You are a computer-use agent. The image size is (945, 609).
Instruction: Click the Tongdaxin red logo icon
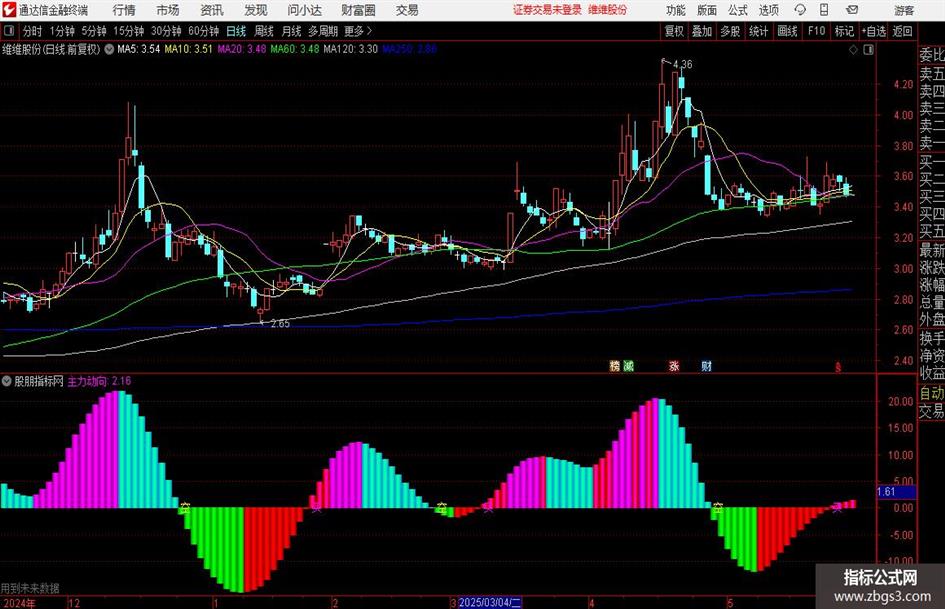9,10
